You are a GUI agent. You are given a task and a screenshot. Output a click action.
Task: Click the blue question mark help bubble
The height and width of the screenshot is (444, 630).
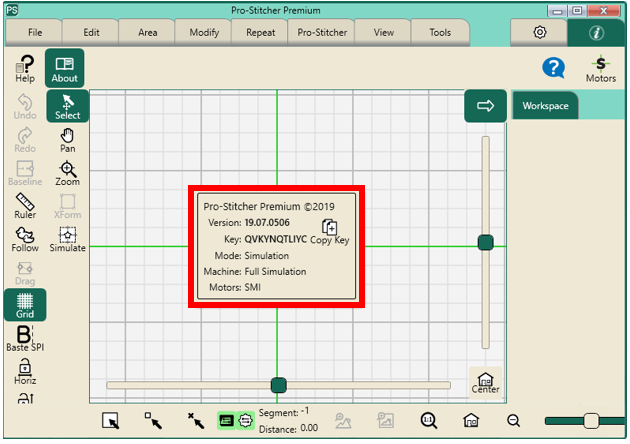tap(553, 68)
